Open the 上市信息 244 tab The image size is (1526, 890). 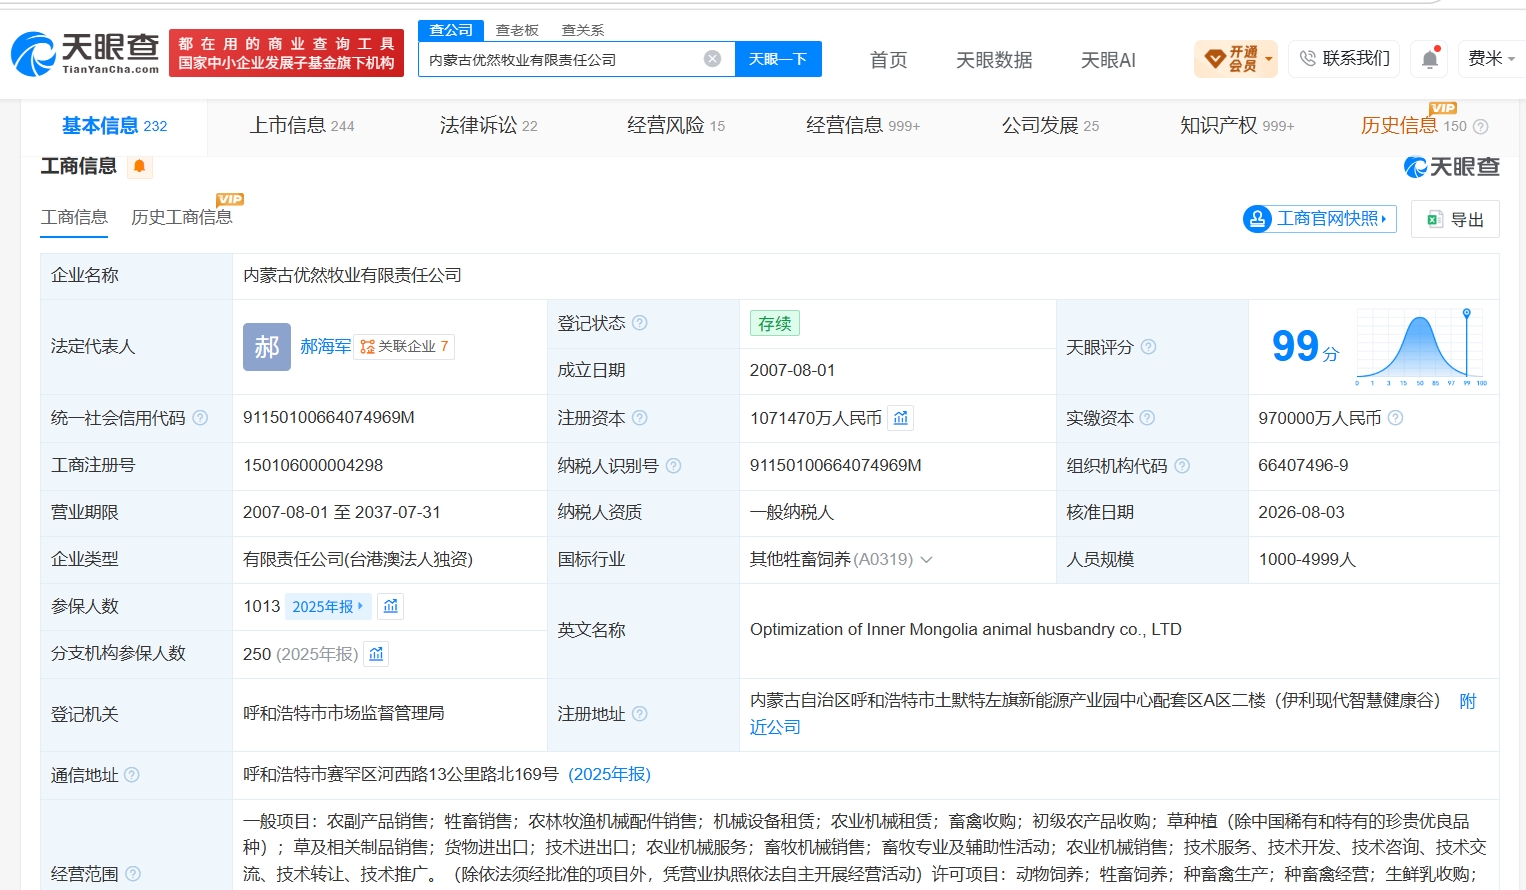301,126
